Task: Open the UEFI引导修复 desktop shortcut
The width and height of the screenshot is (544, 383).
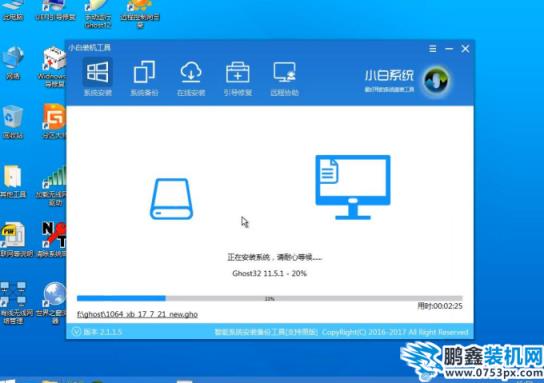Action: pos(56,10)
